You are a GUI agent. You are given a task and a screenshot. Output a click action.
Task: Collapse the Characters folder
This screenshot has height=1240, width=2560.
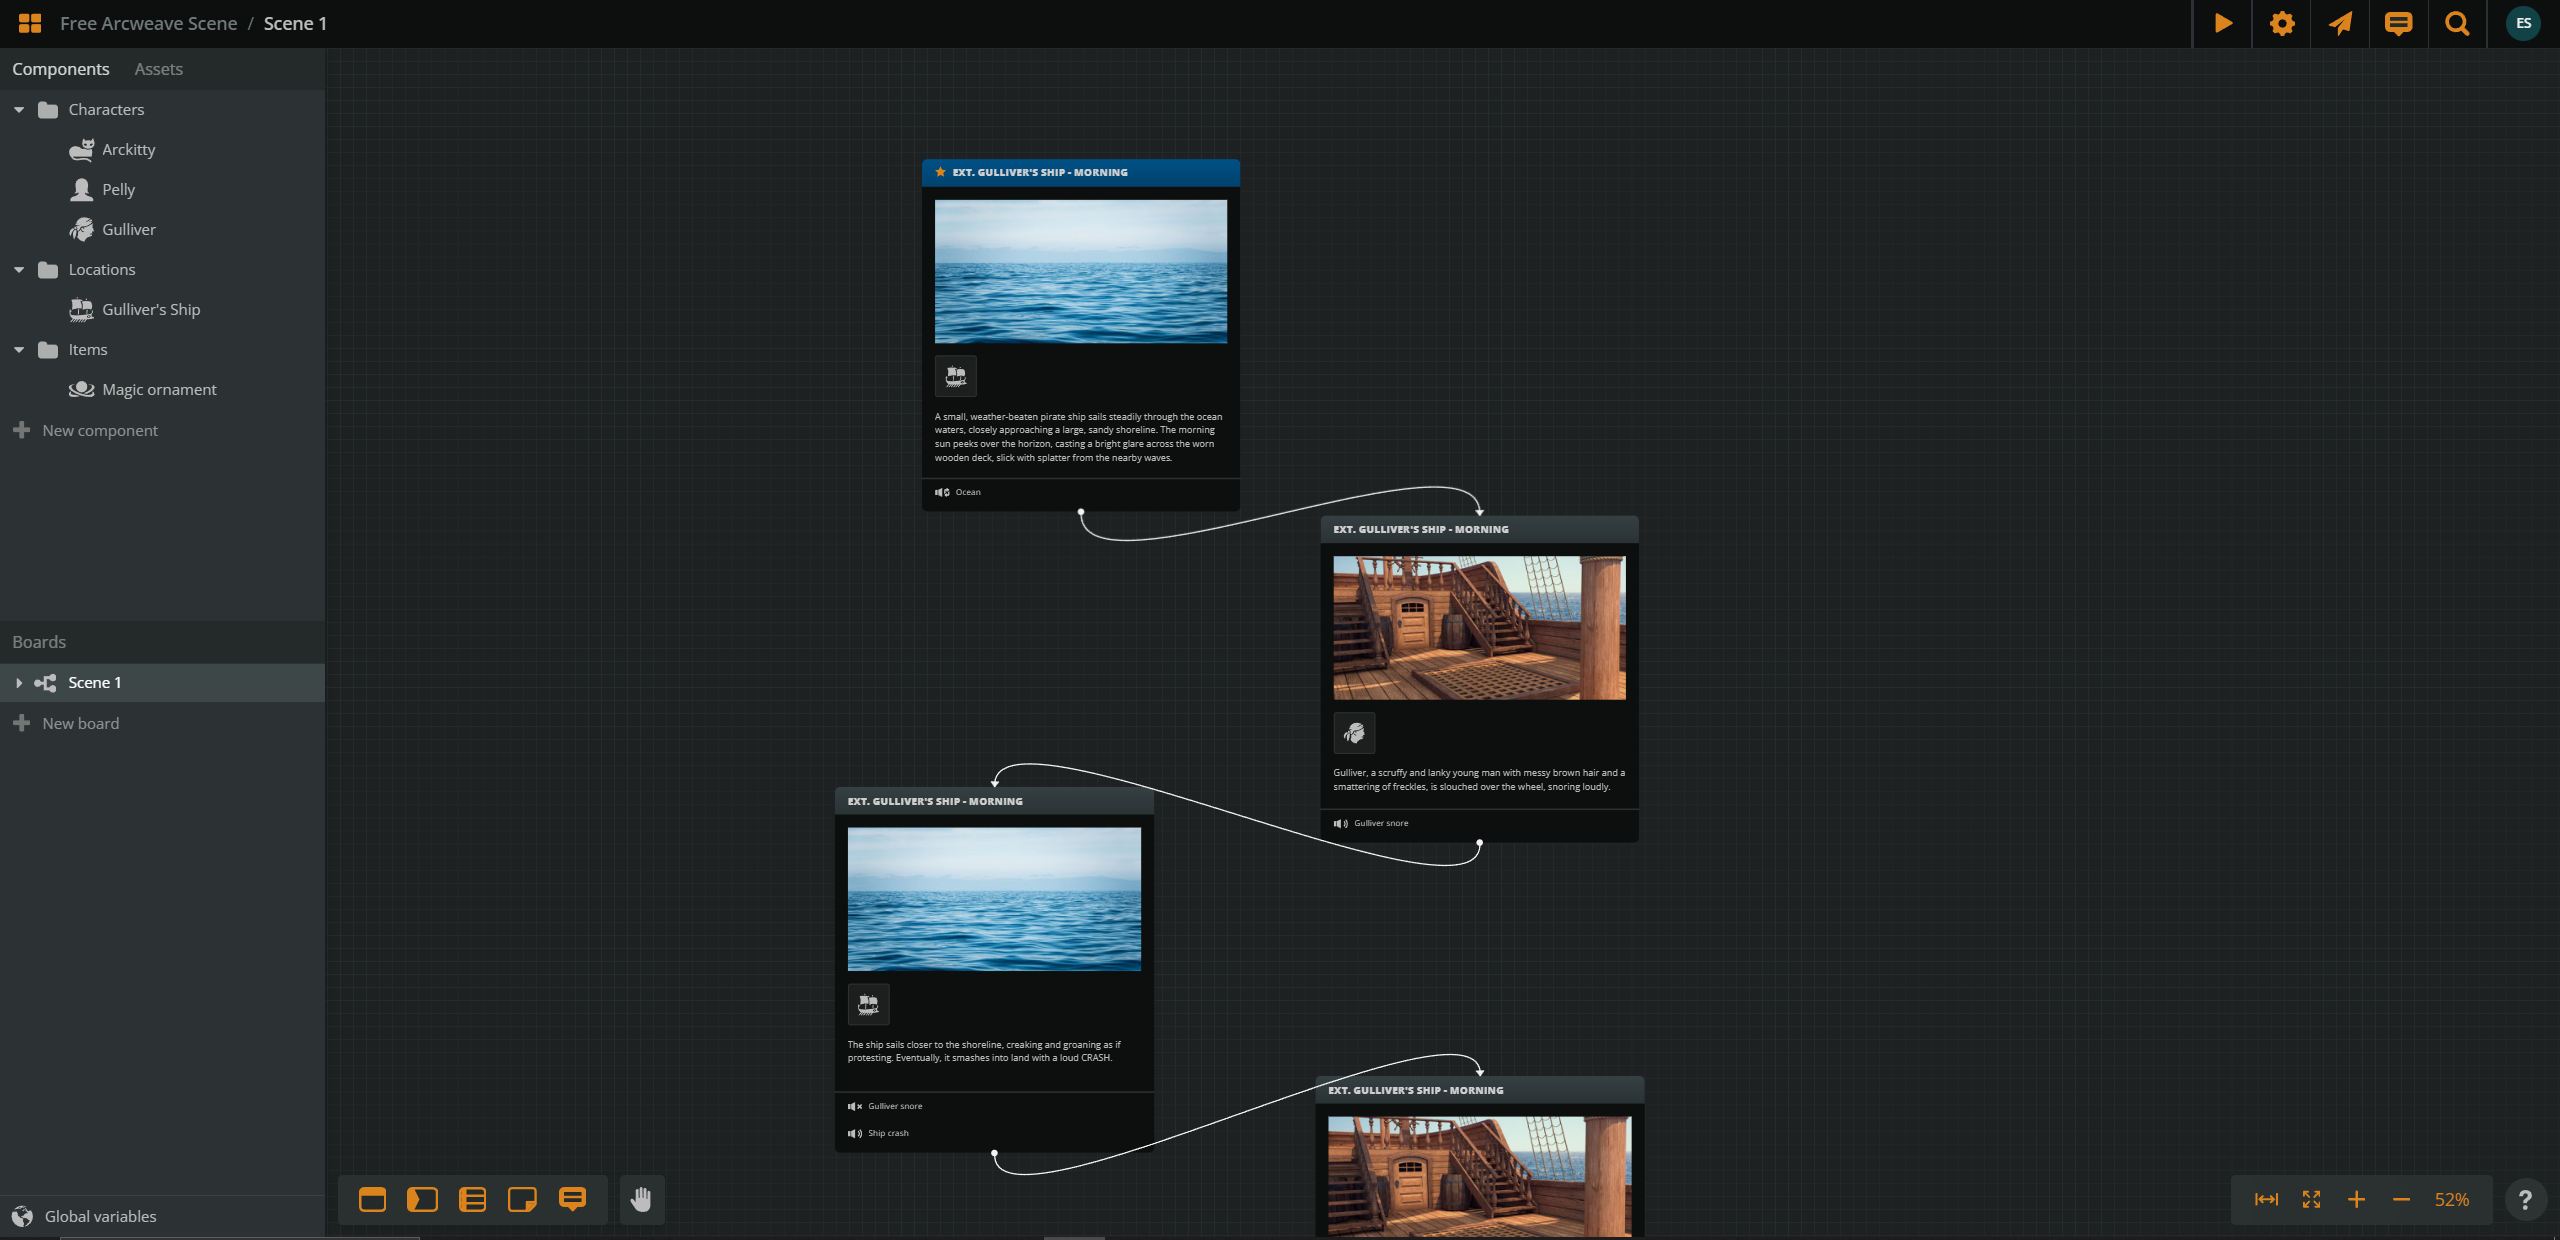[19, 110]
